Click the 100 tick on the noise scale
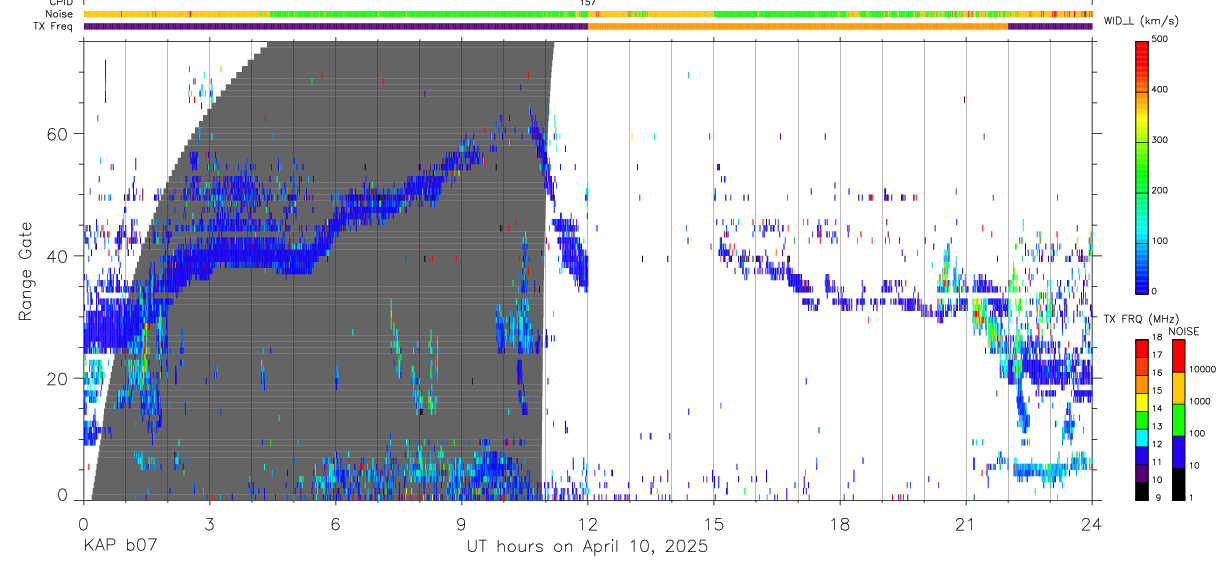This screenshot has height=567, width=1228. [1196, 433]
